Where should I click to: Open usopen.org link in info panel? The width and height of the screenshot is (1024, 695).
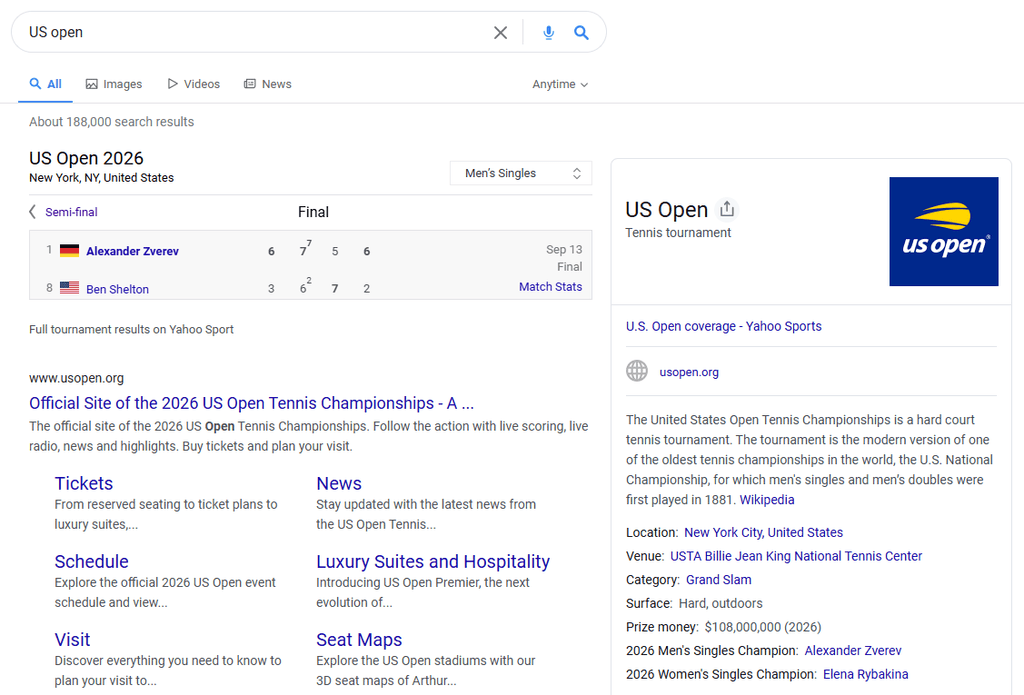point(689,372)
